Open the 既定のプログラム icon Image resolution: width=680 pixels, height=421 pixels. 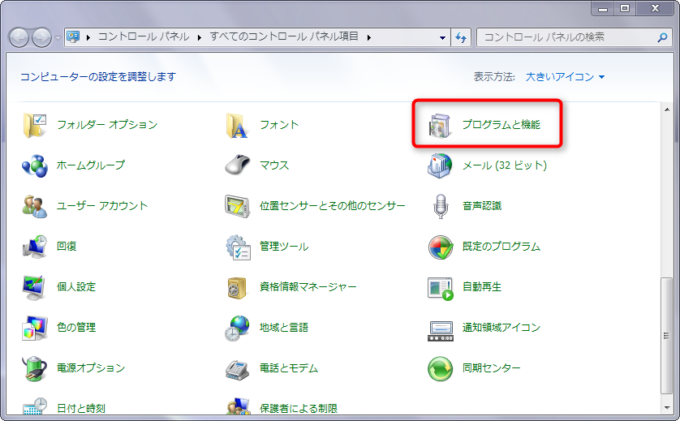click(x=441, y=246)
